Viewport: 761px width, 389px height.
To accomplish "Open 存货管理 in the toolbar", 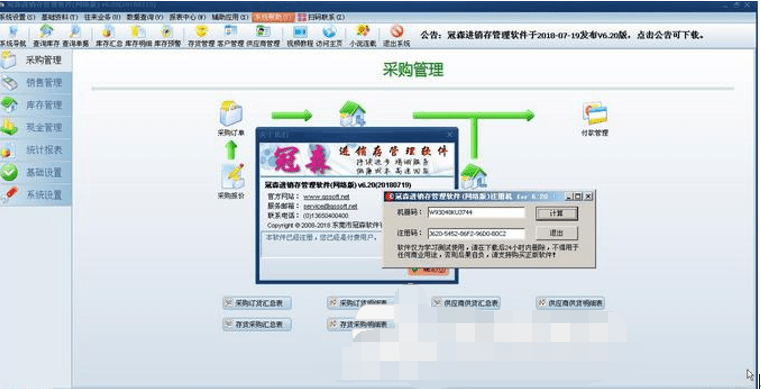I will (201, 36).
